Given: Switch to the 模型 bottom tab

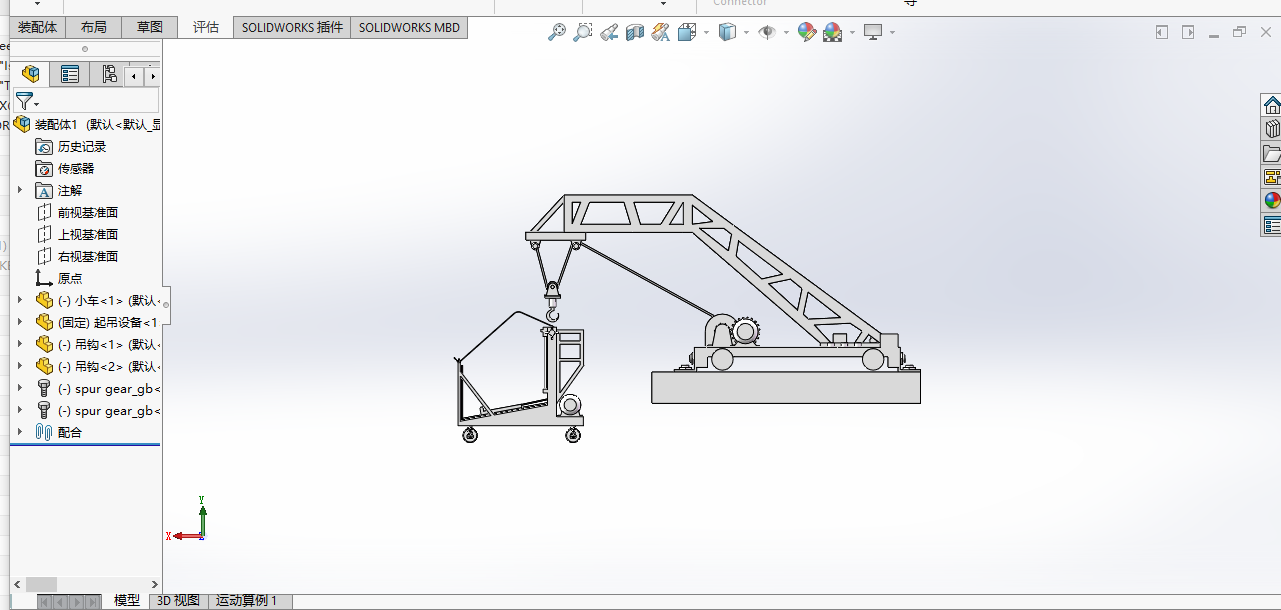Looking at the screenshot, I should (x=127, y=600).
